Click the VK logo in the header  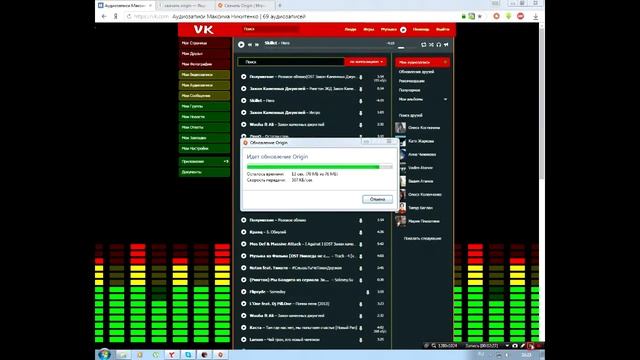203,29
